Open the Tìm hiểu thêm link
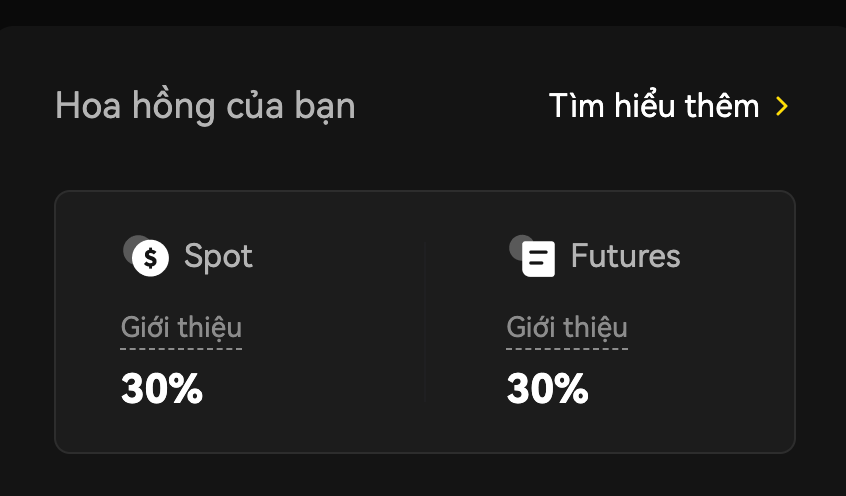846x496 pixels. (x=654, y=106)
